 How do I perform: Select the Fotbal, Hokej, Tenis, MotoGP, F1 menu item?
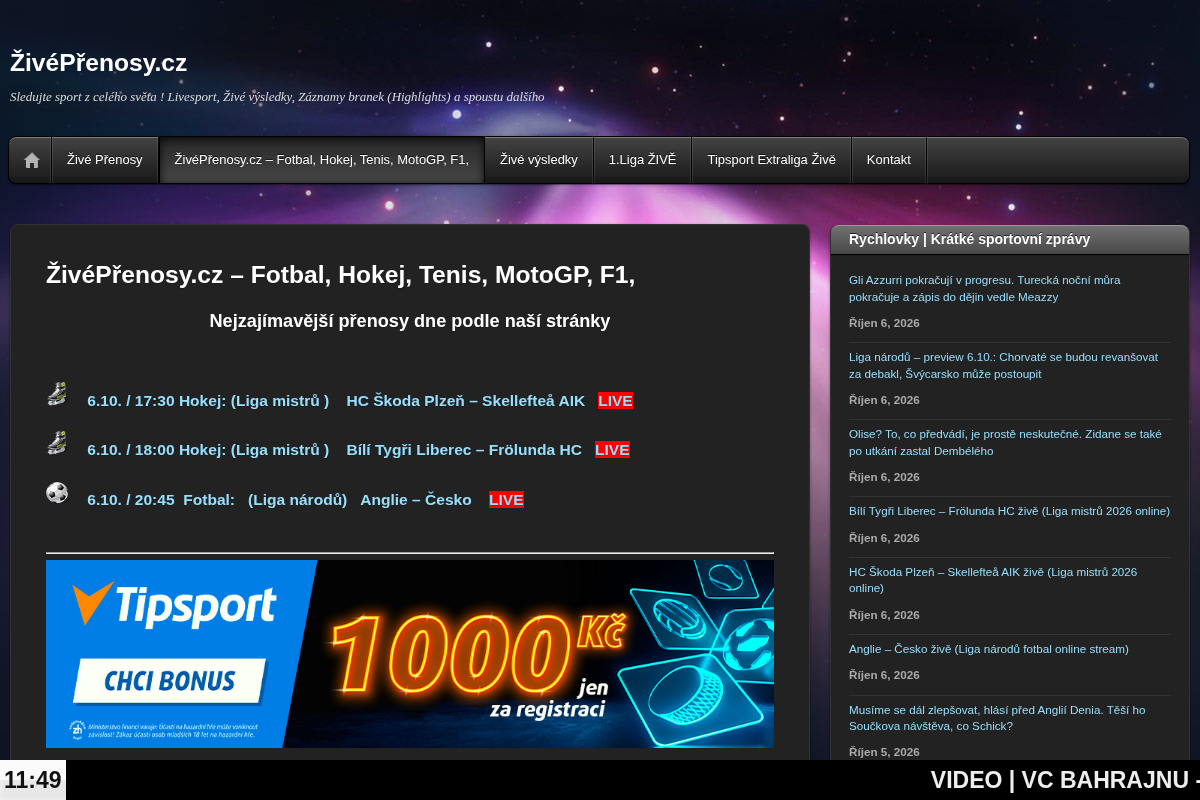[322, 160]
